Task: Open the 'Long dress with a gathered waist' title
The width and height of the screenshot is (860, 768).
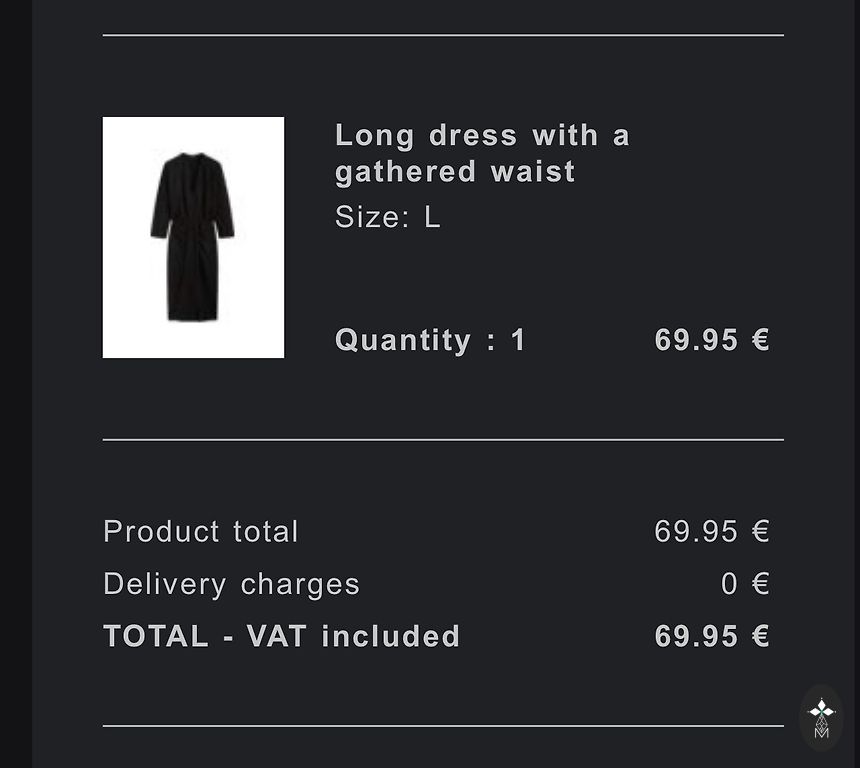Action: coord(482,153)
